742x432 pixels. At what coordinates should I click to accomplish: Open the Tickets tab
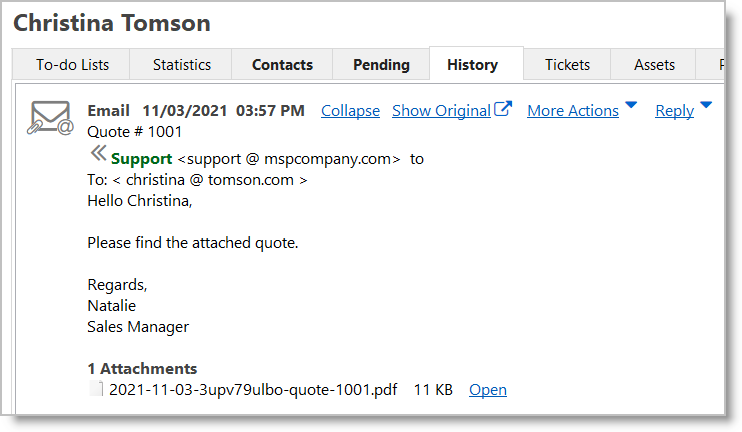coord(567,65)
